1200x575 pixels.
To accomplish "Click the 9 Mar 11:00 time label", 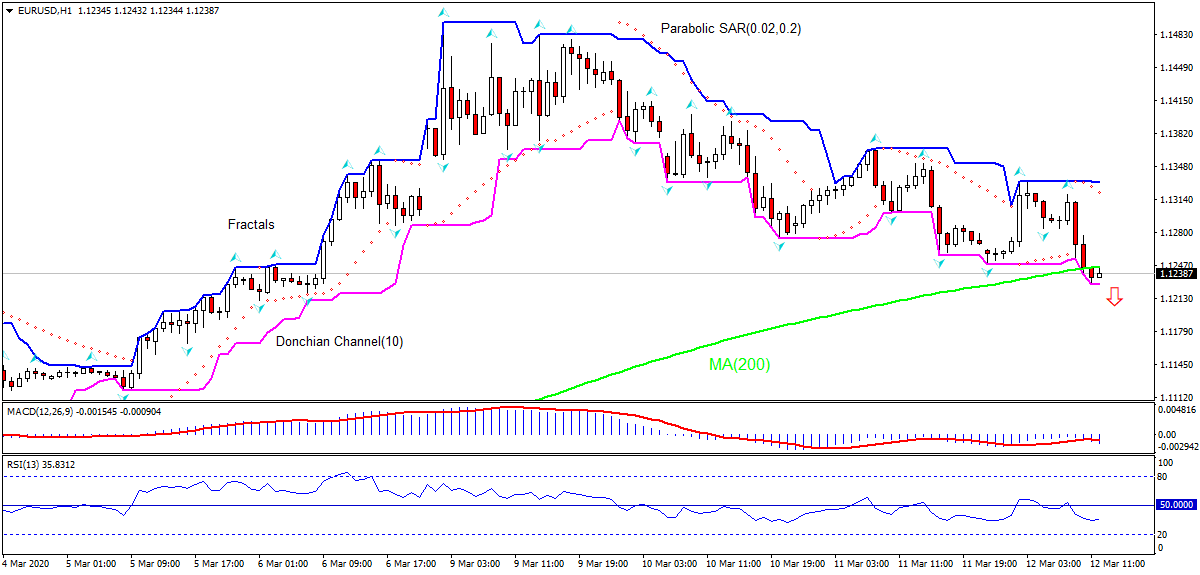I will pyautogui.click(x=540, y=564).
